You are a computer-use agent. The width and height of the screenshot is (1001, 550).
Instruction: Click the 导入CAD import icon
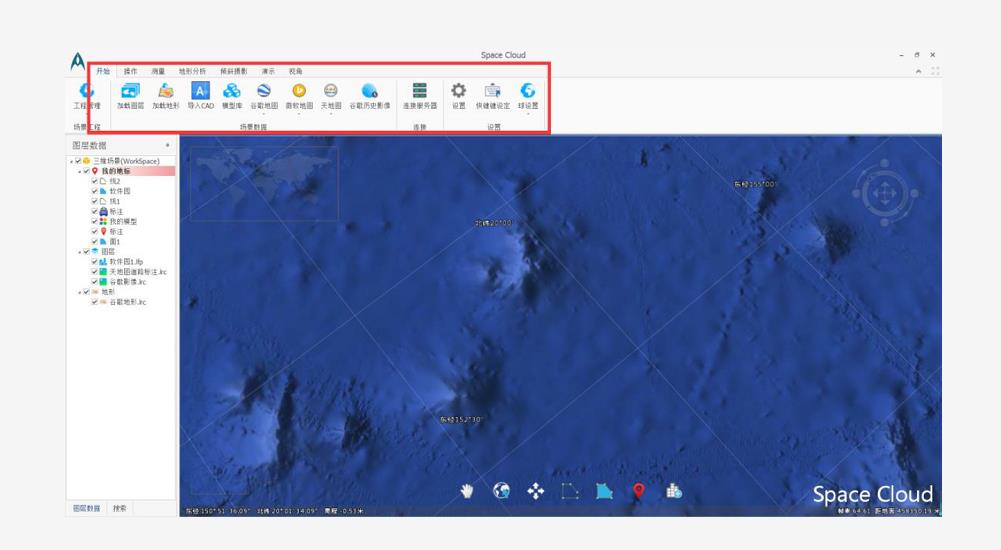pos(200,93)
